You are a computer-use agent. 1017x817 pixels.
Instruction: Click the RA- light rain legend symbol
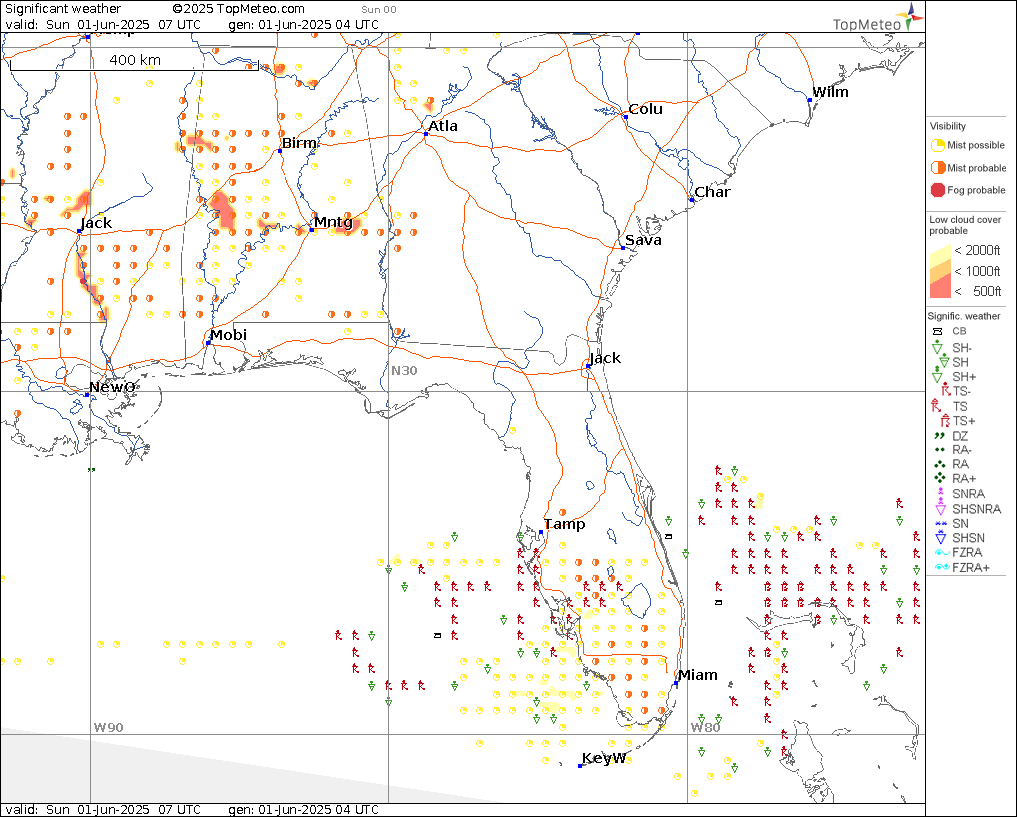[x=939, y=449]
